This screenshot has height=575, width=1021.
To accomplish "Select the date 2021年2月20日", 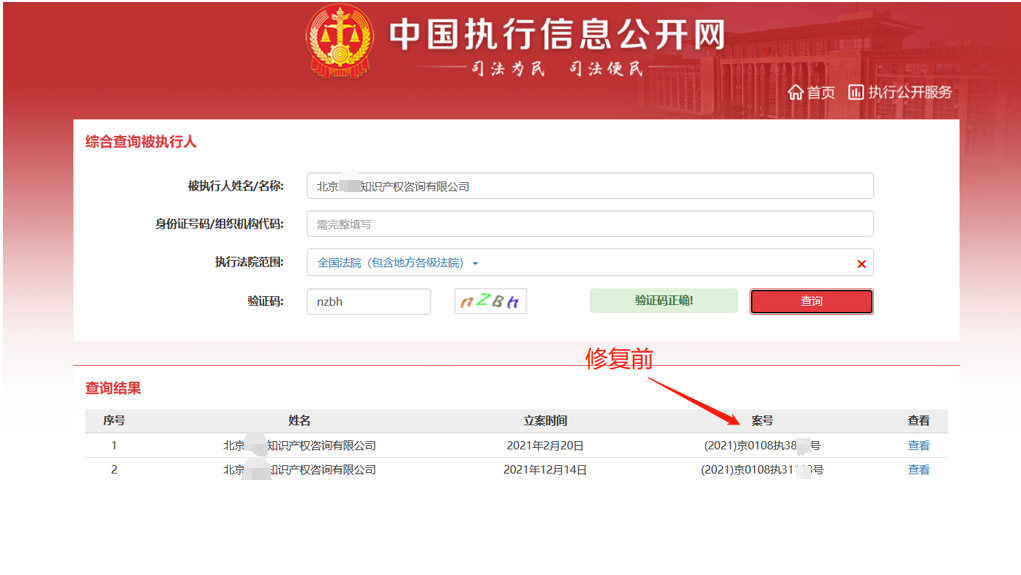I will tap(545, 445).
